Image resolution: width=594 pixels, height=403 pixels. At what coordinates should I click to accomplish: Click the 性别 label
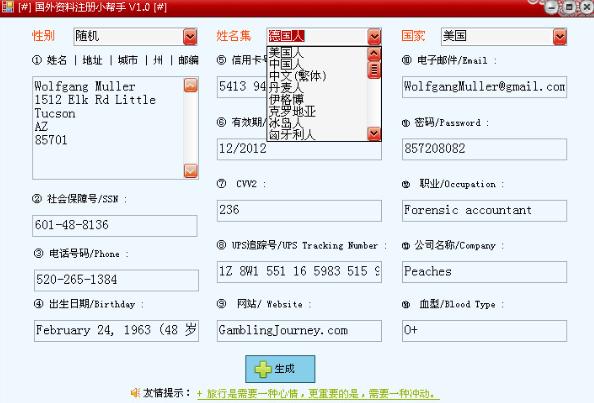pos(44,36)
